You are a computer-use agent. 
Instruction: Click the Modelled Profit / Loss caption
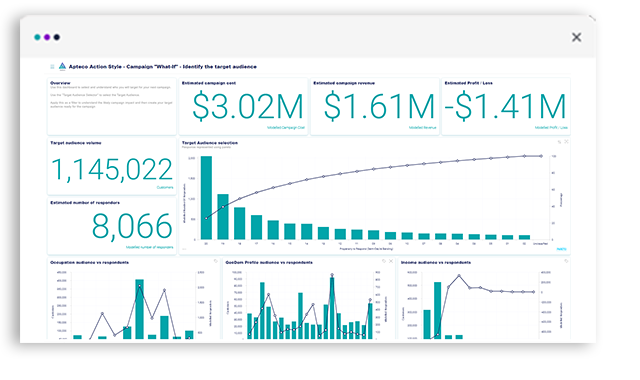click(551, 128)
